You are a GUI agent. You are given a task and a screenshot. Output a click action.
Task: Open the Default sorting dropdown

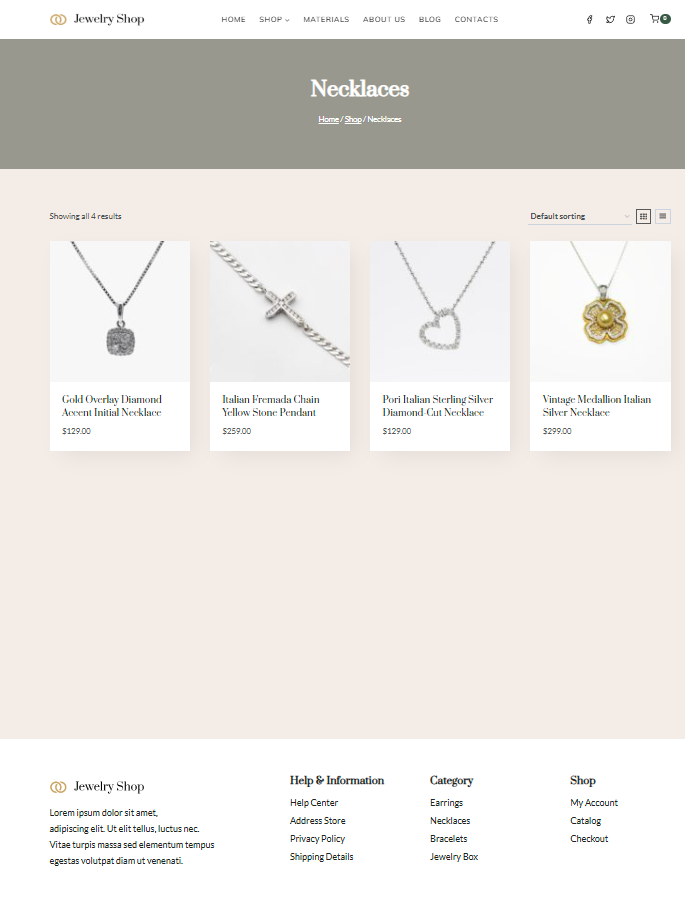tap(580, 216)
